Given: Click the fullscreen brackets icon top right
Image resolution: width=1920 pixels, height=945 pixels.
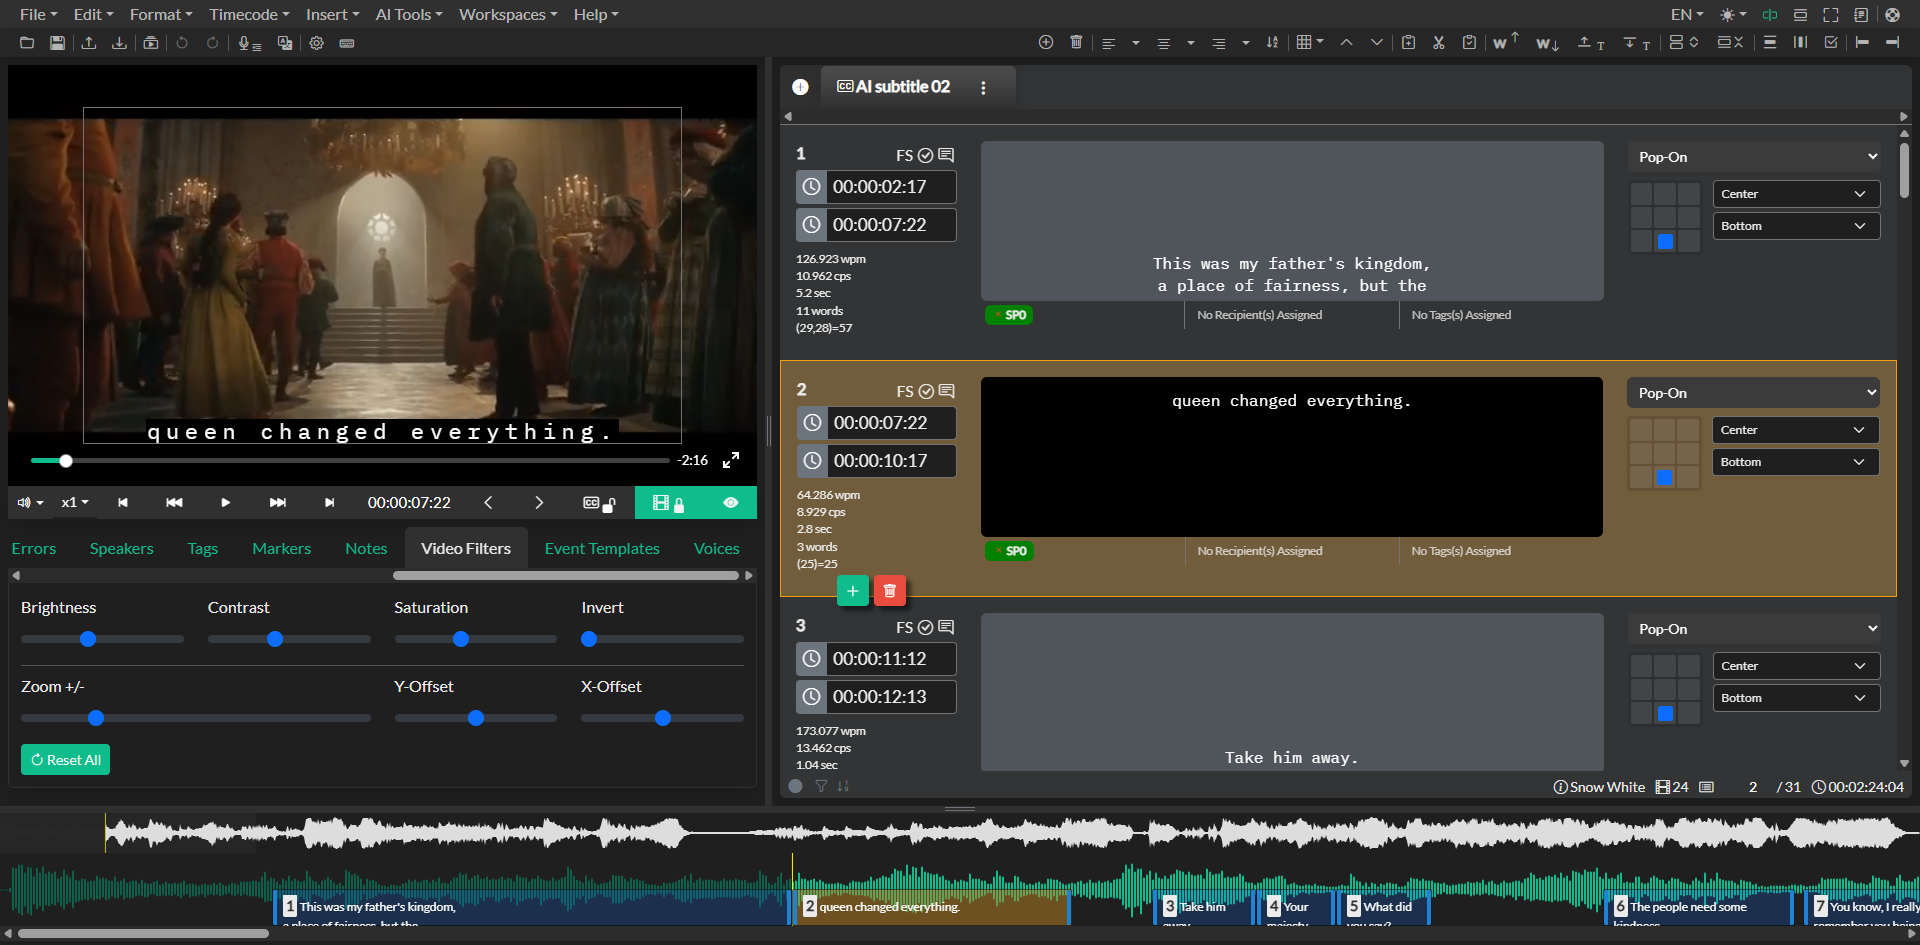Looking at the screenshot, I should 1831,15.
